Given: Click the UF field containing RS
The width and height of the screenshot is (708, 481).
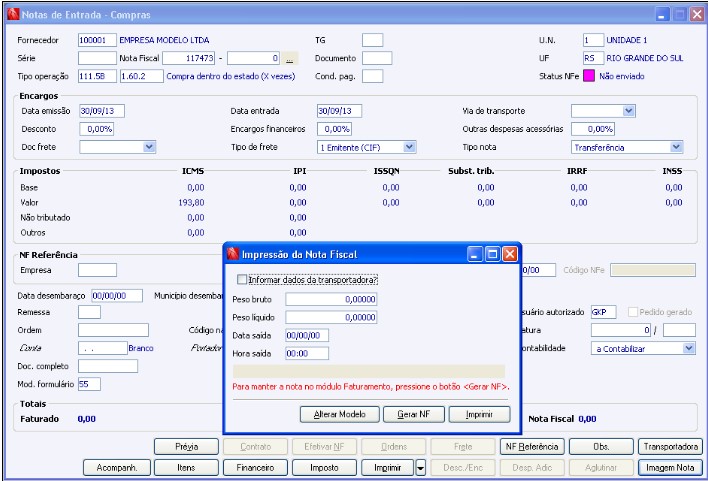Looking at the screenshot, I should point(593,58).
